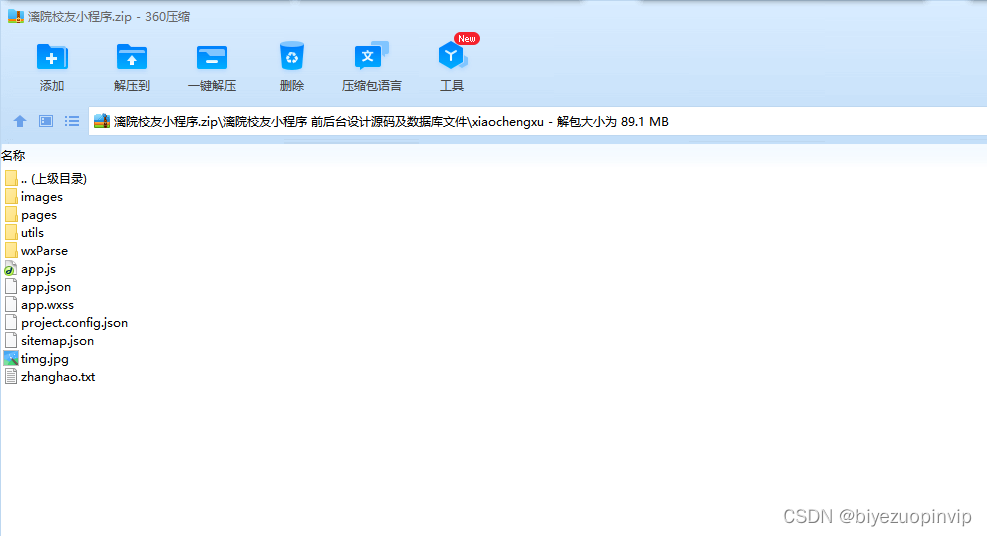Select the wxParse folder
The width and height of the screenshot is (987, 536).
(x=36, y=251)
